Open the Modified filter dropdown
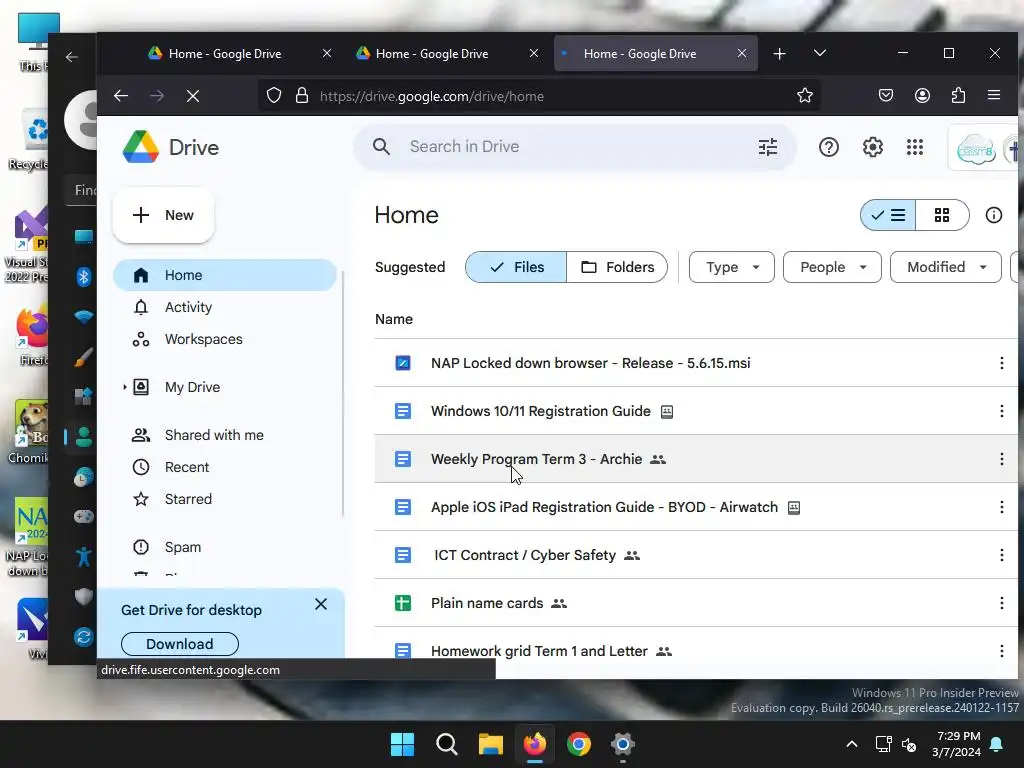 coord(946,267)
